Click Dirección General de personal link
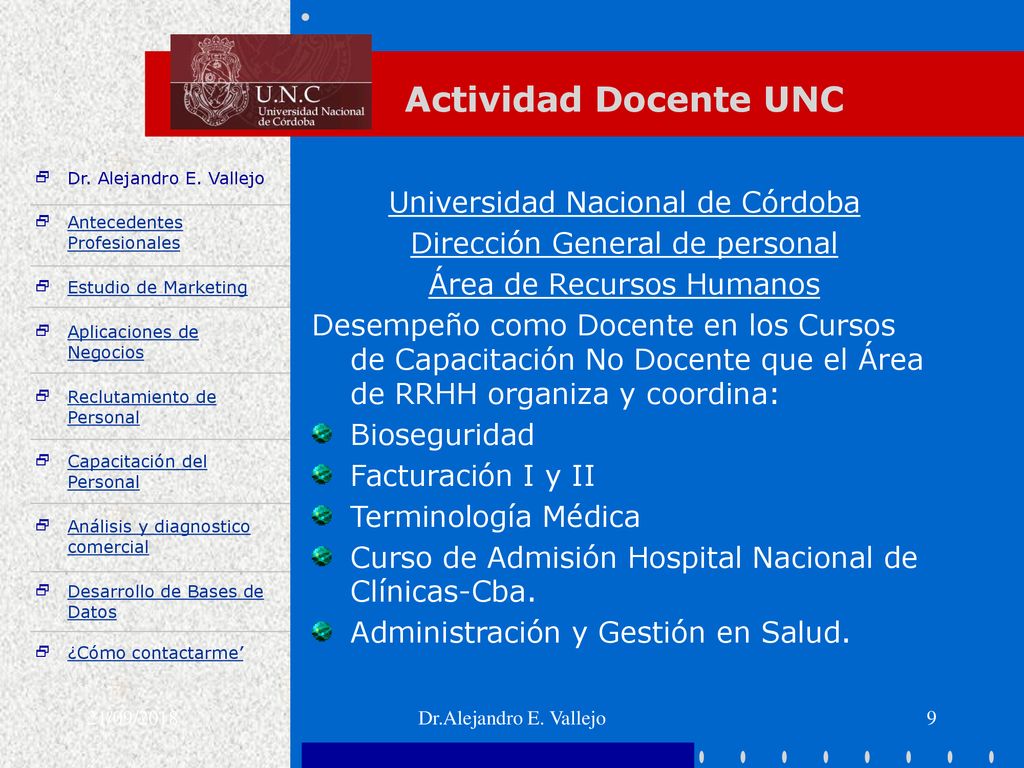1024x768 pixels. tap(624, 244)
